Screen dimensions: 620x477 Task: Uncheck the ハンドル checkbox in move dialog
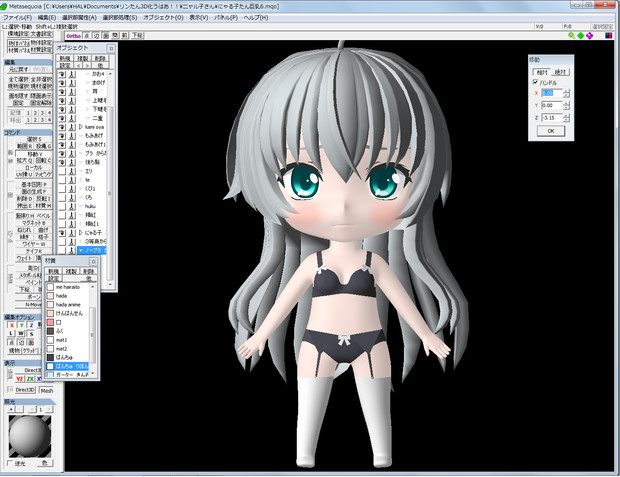coord(535,82)
